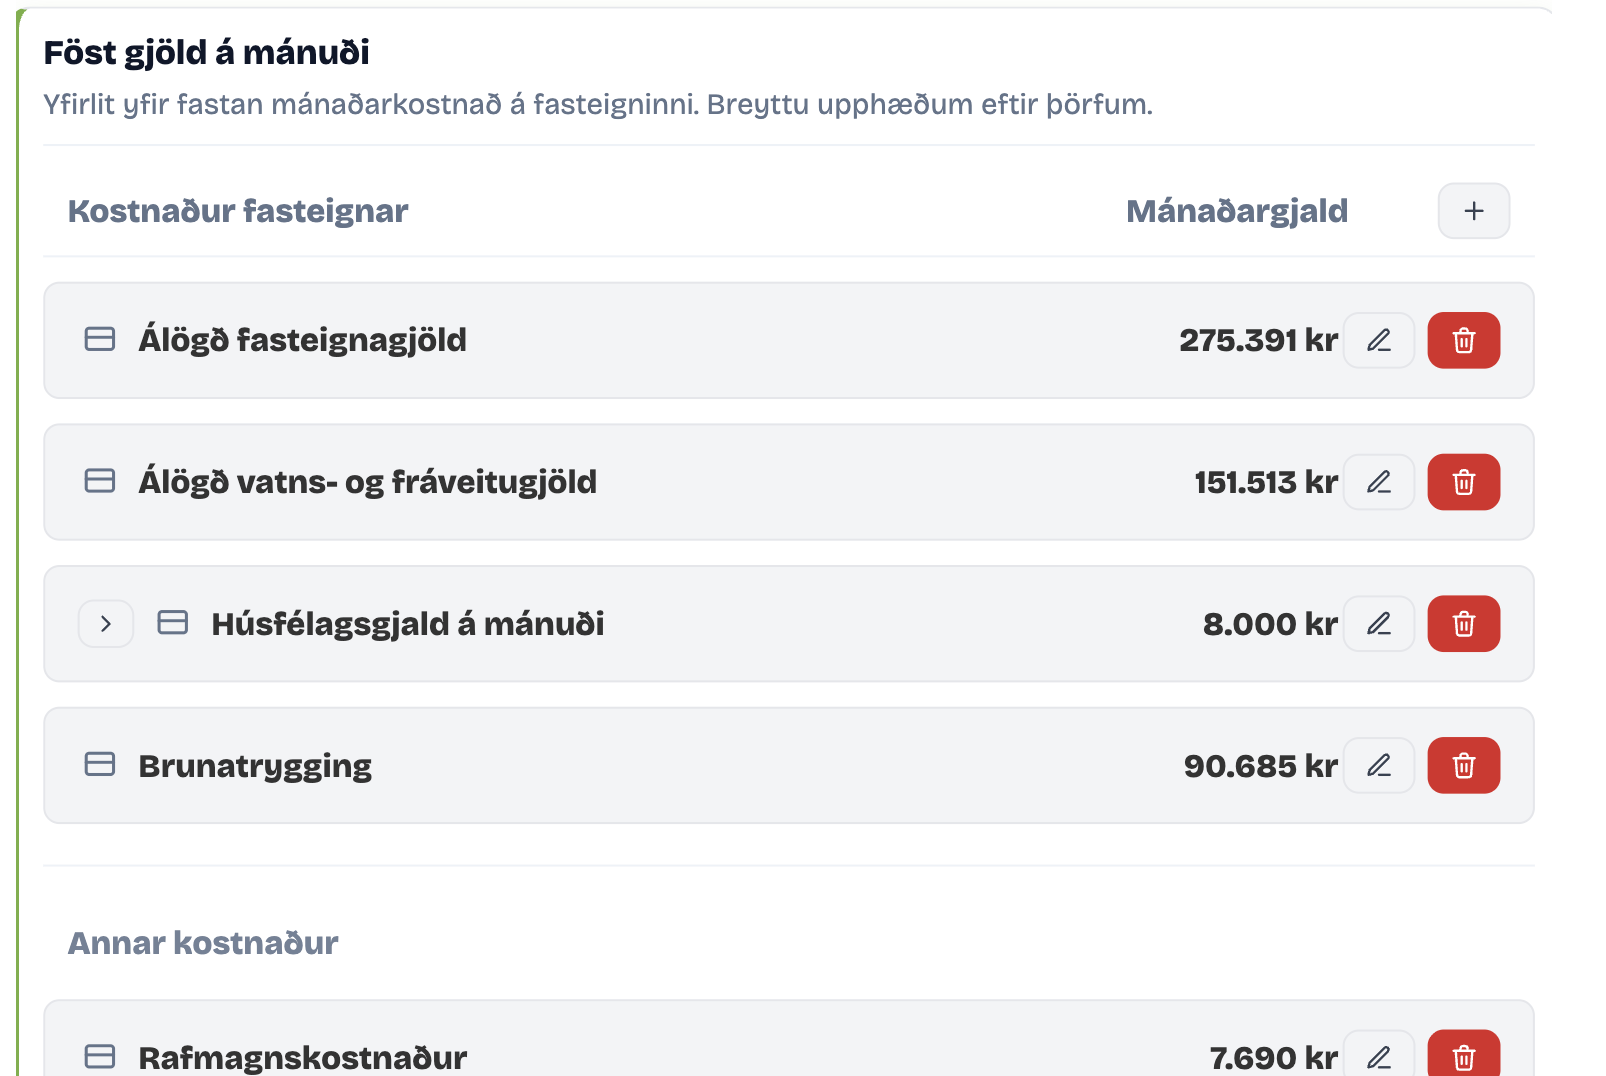Edit the Álögð fasteignagjöld amount
1606x1076 pixels.
pos(1379,340)
